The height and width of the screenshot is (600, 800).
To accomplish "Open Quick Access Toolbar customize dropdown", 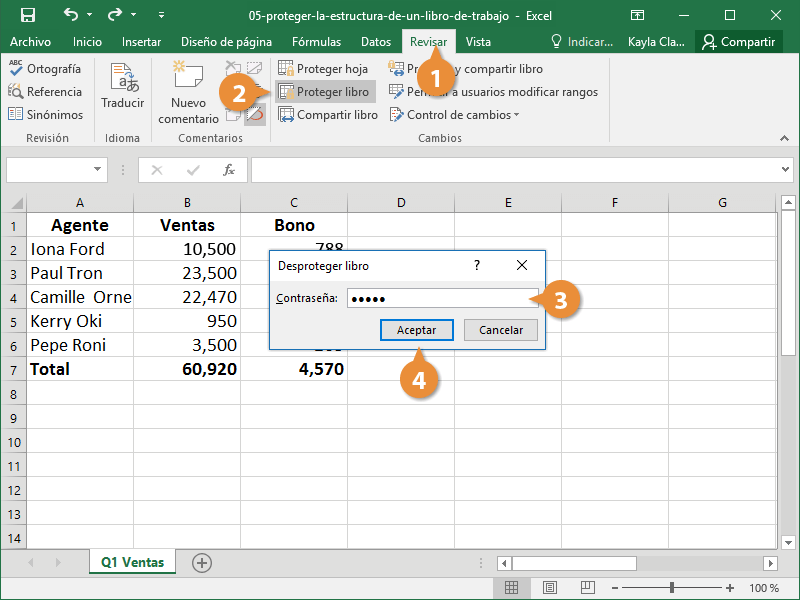I will click(162, 15).
